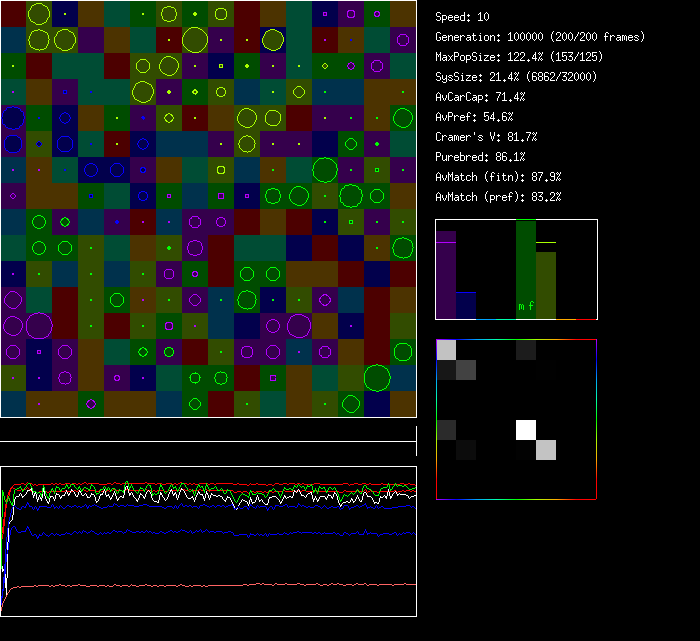Click the MaxPopSize statistic line

pyautogui.click(x=517, y=57)
